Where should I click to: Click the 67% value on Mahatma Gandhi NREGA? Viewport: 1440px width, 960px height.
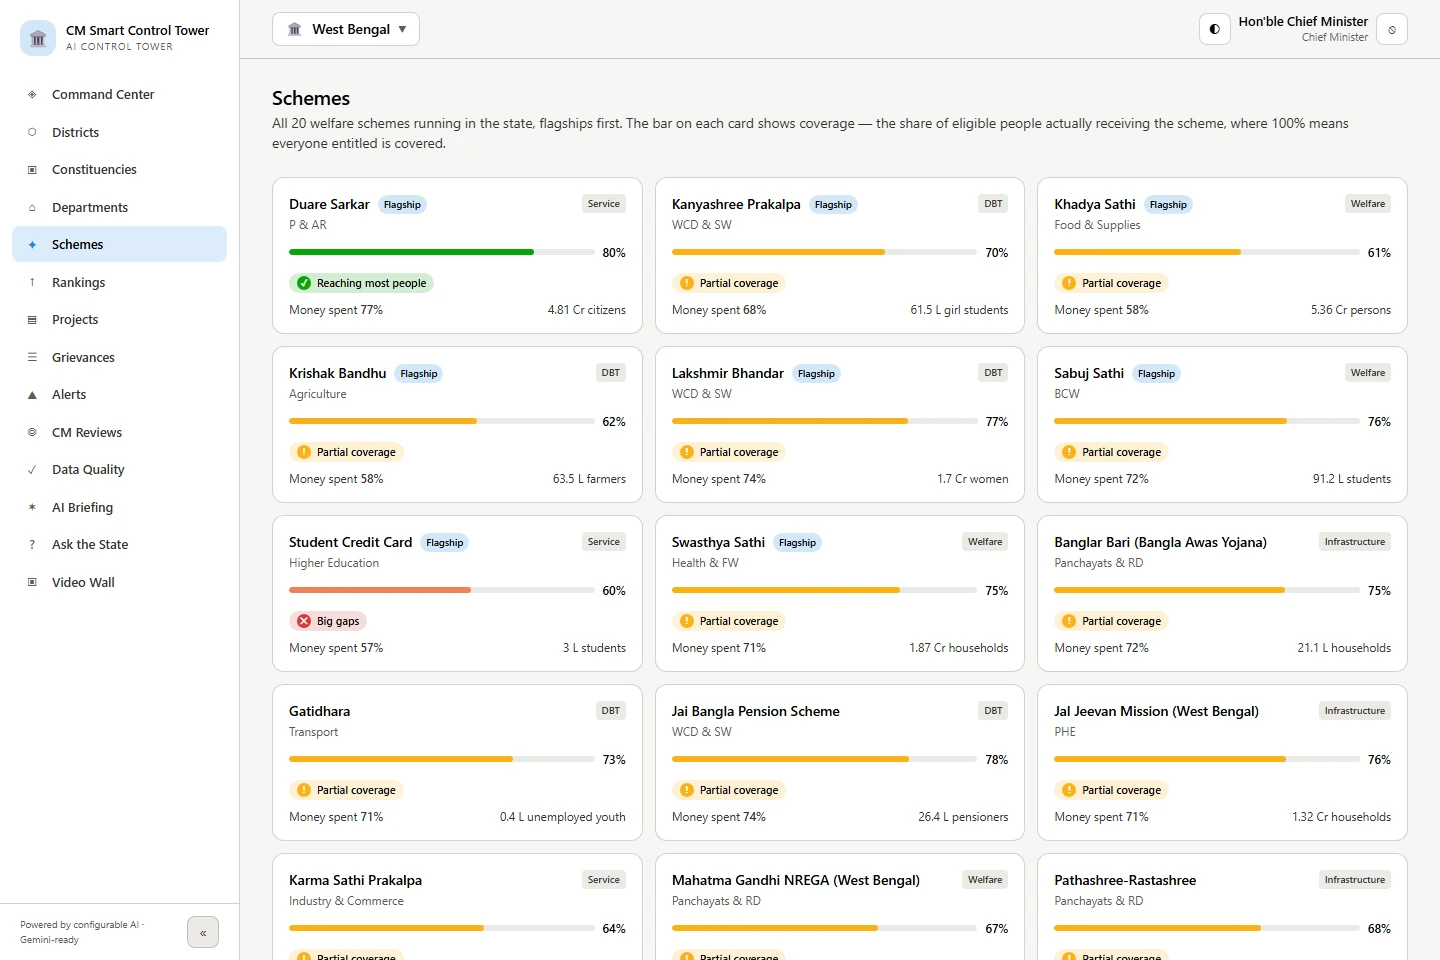click(x=997, y=929)
